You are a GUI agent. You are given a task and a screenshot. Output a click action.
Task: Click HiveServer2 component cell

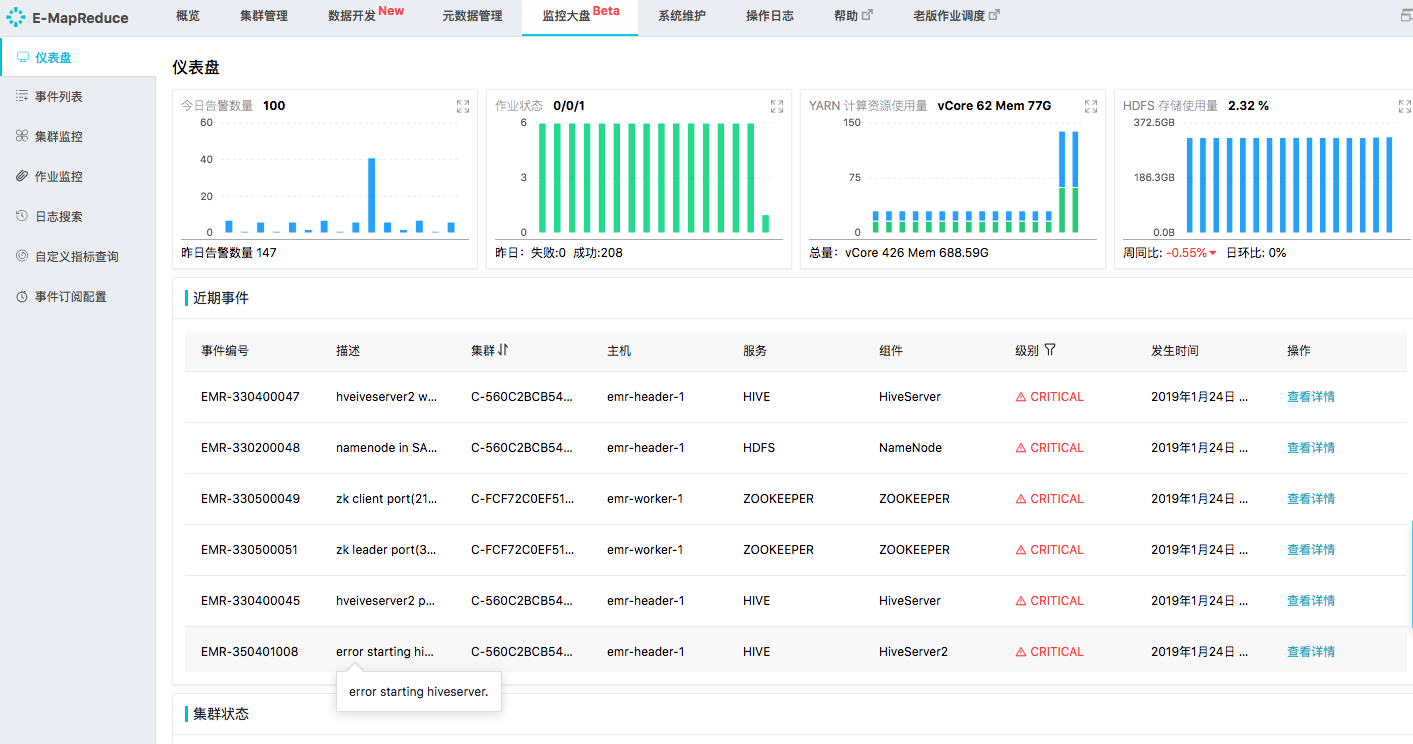(913, 652)
